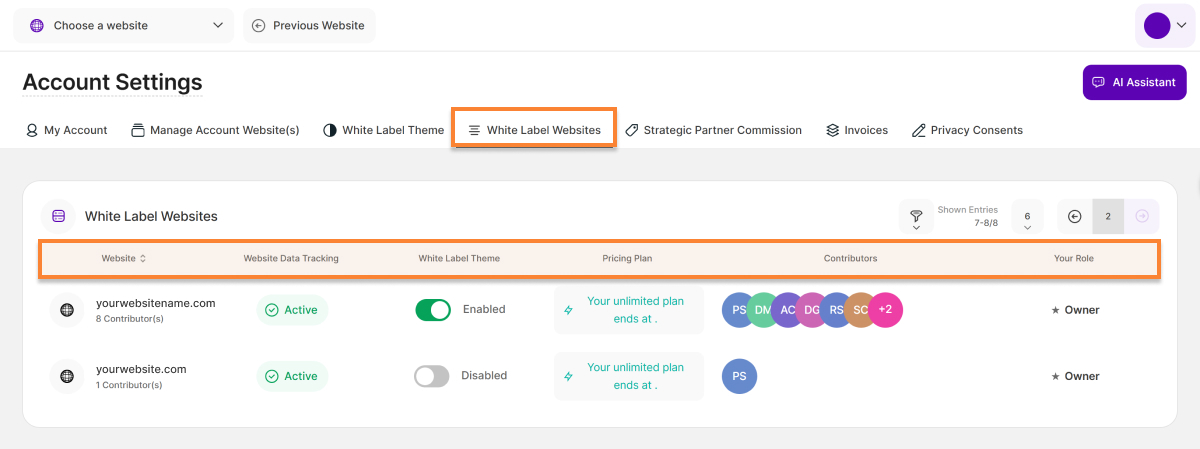The height and width of the screenshot is (449, 1200).
Task: Click the Previous Website button
Action: (x=309, y=26)
